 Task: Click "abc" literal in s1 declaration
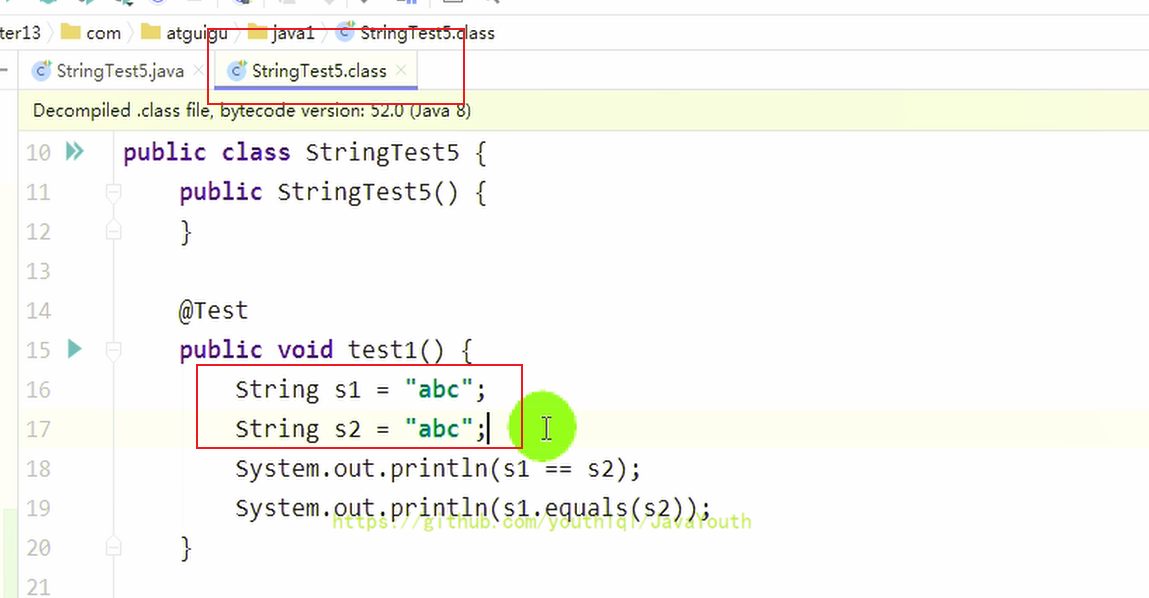coord(439,390)
